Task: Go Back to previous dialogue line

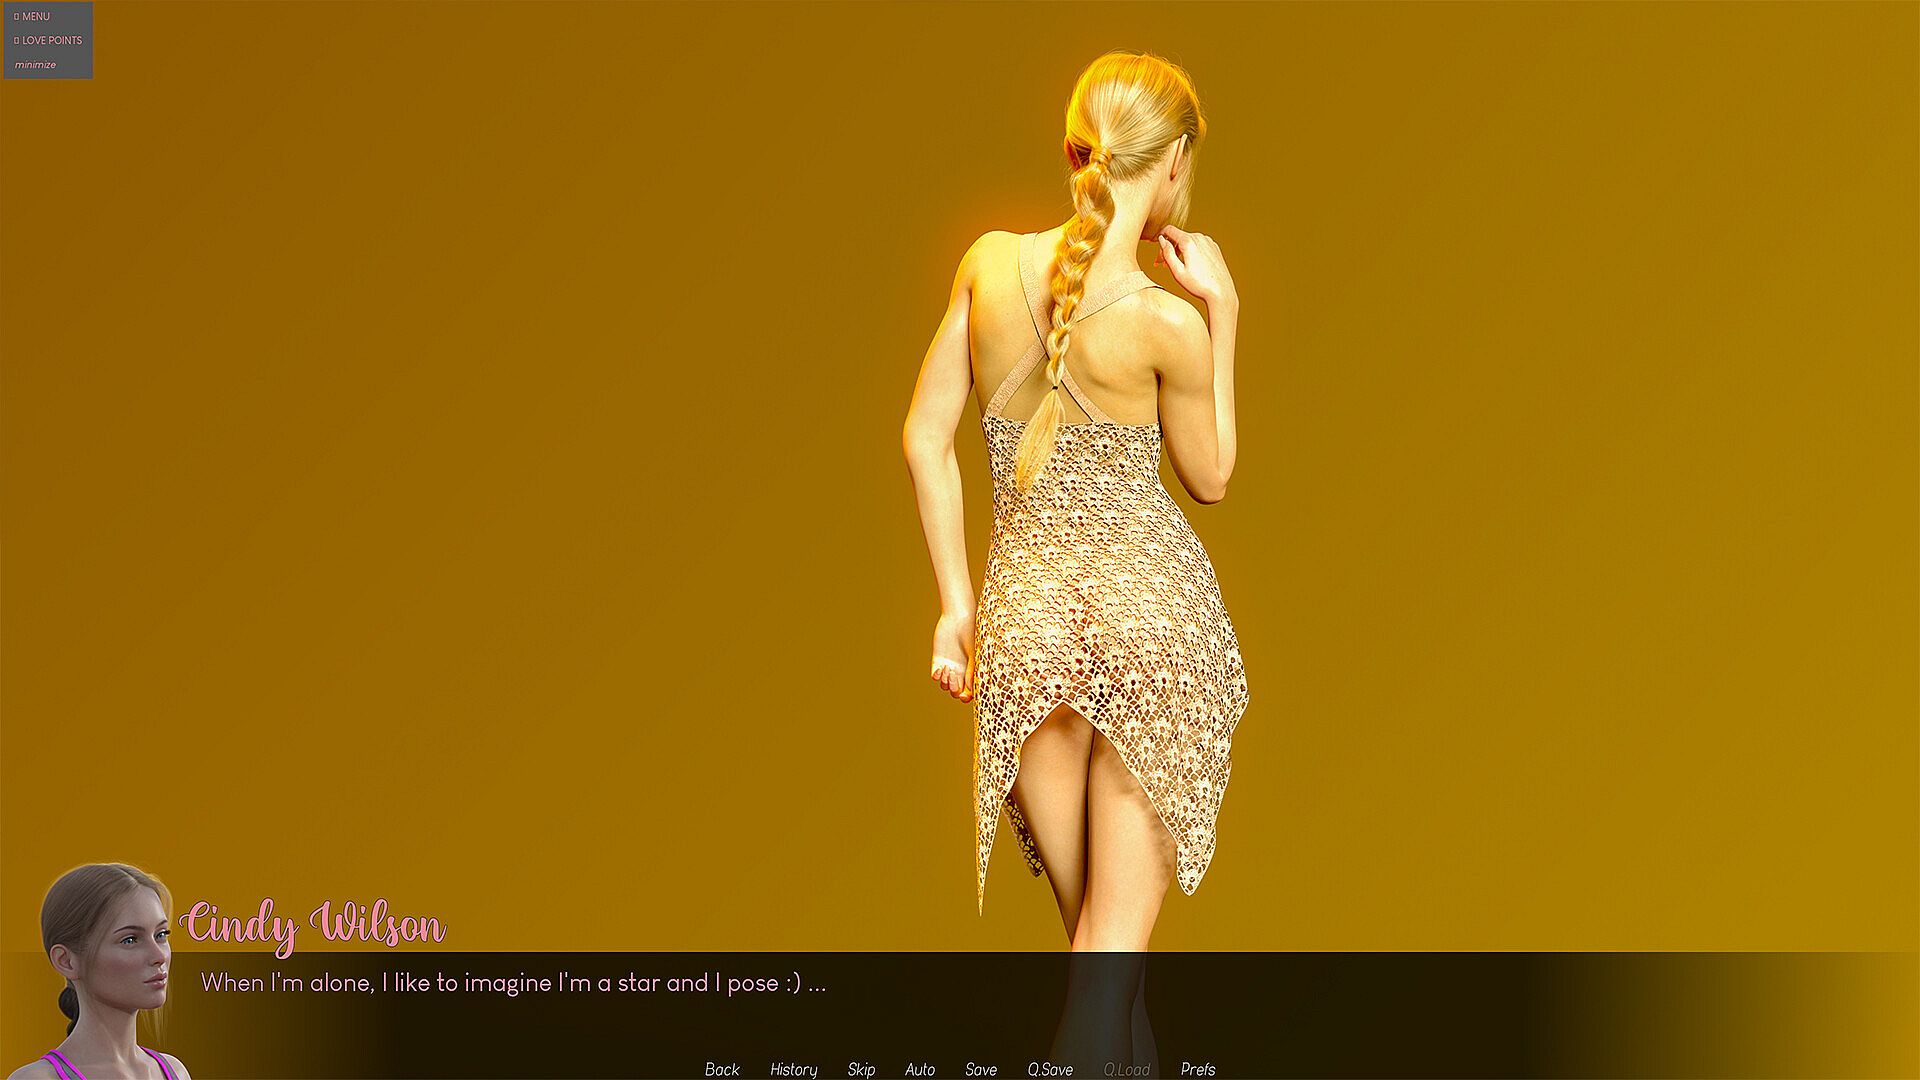Action: pyautogui.click(x=722, y=1069)
